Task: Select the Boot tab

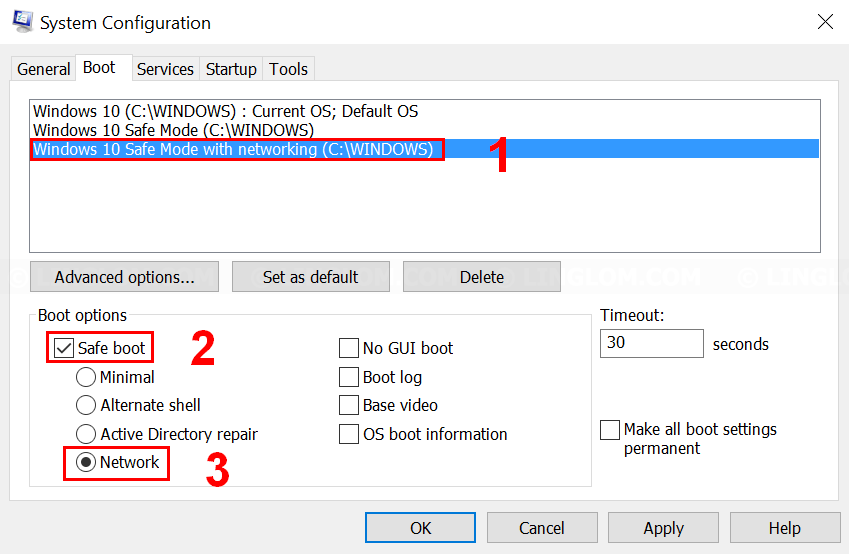Action: (x=103, y=68)
